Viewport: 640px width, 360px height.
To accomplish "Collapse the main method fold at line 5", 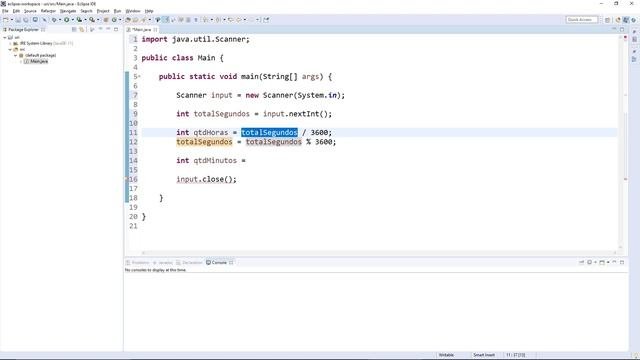I will tap(140, 76).
